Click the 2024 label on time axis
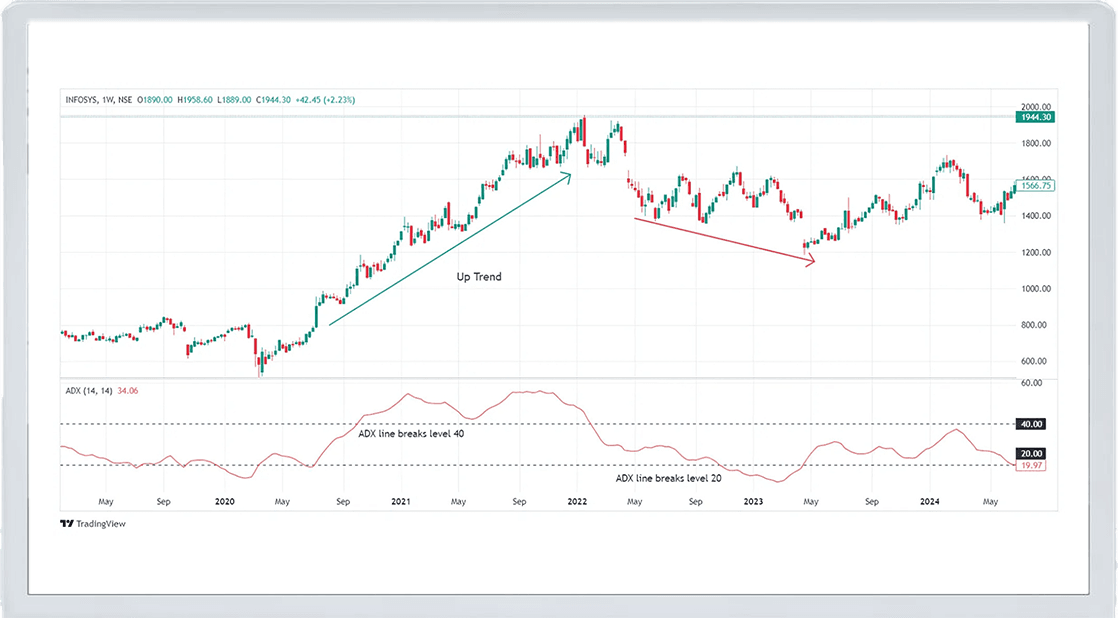 tap(929, 500)
